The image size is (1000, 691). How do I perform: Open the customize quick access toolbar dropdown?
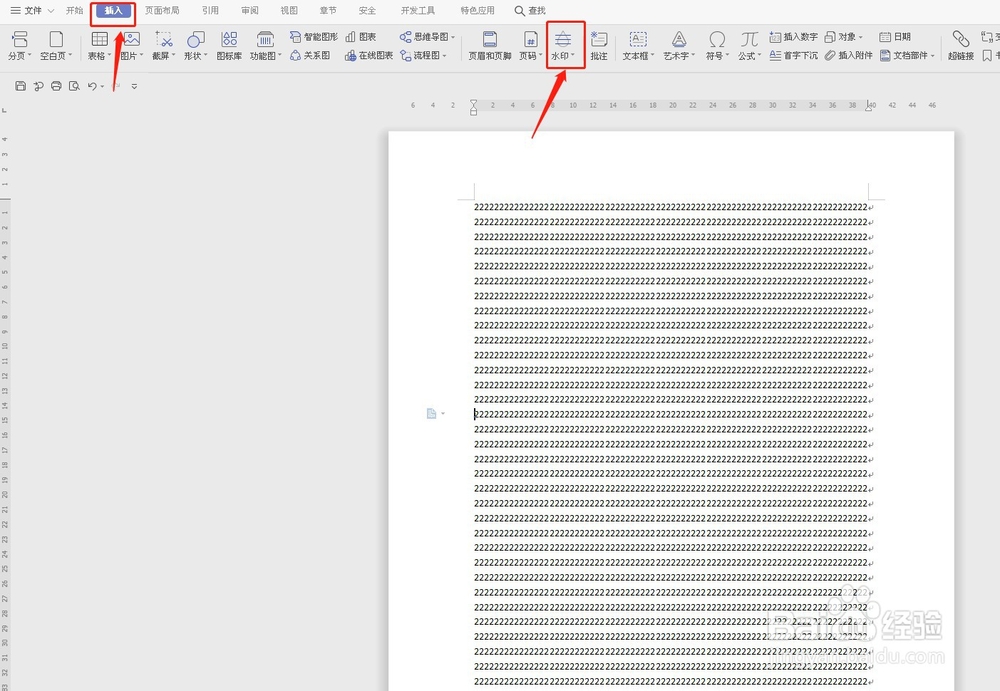coord(135,86)
